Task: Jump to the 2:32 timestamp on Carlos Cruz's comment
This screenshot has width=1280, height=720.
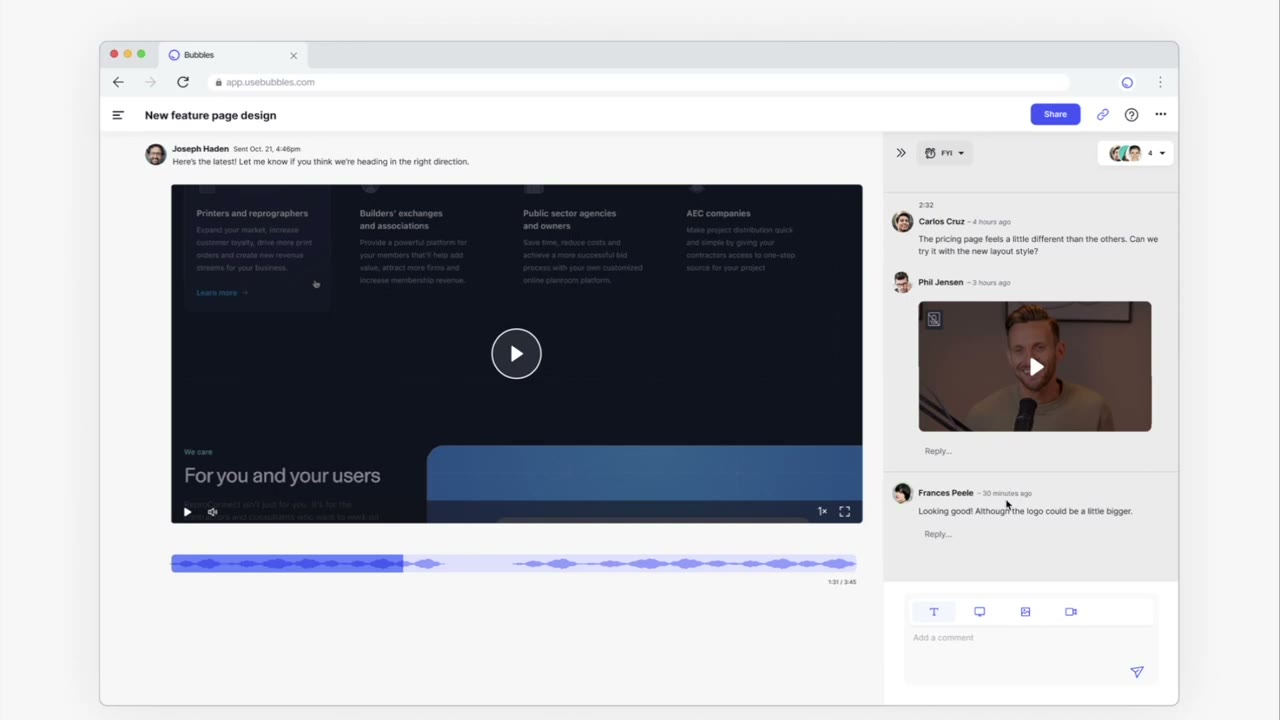Action: (x=926, y=205)
